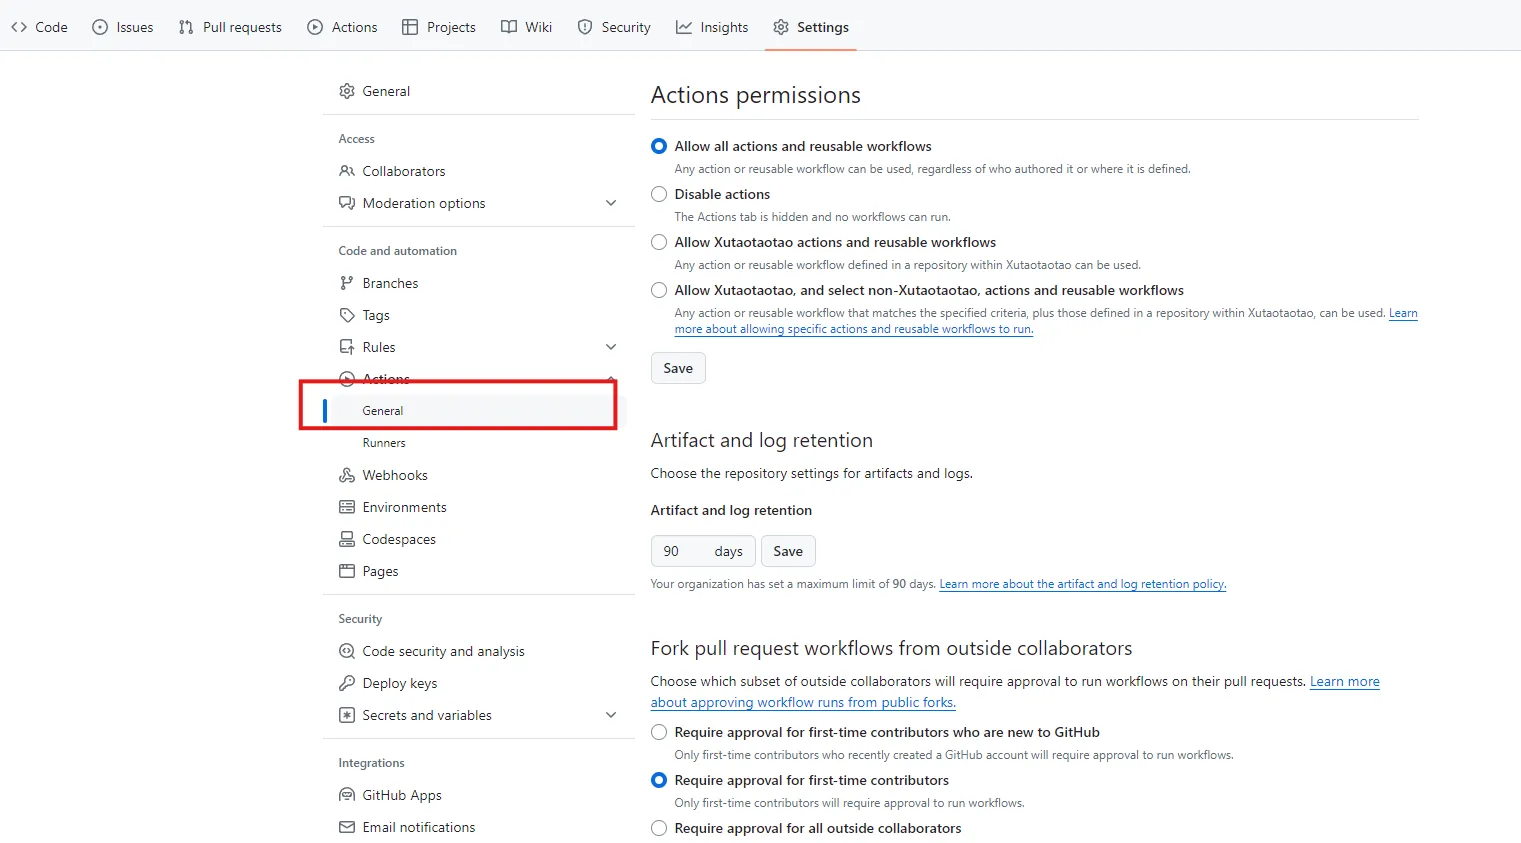Choose Require approval for all outside collaborators
The height and width of the screenshot is (843, 1521).
(659, 828)
